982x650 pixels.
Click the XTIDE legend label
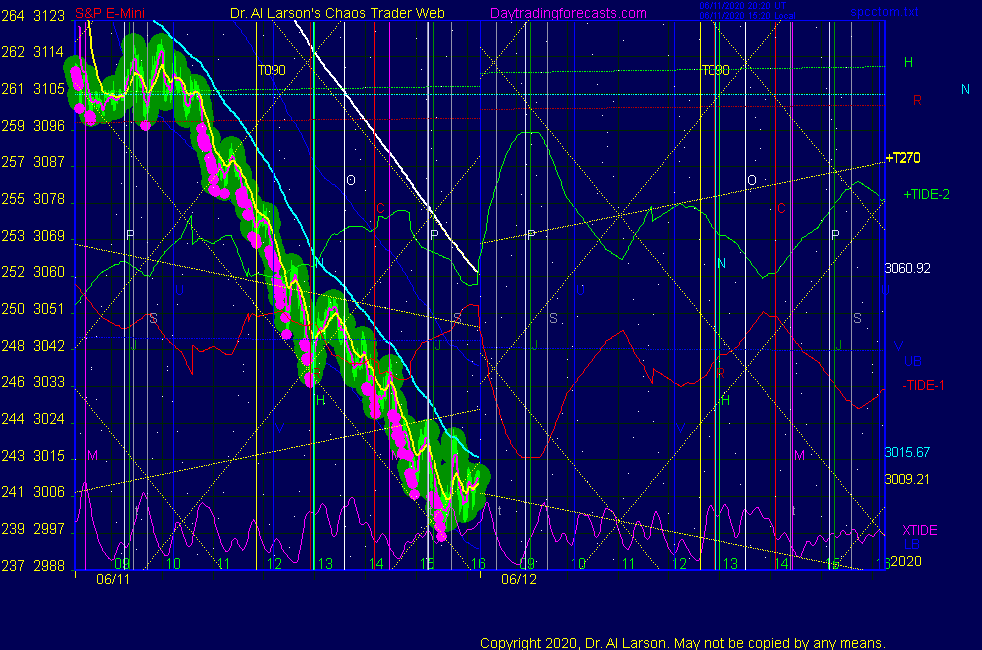click(919, 530)
